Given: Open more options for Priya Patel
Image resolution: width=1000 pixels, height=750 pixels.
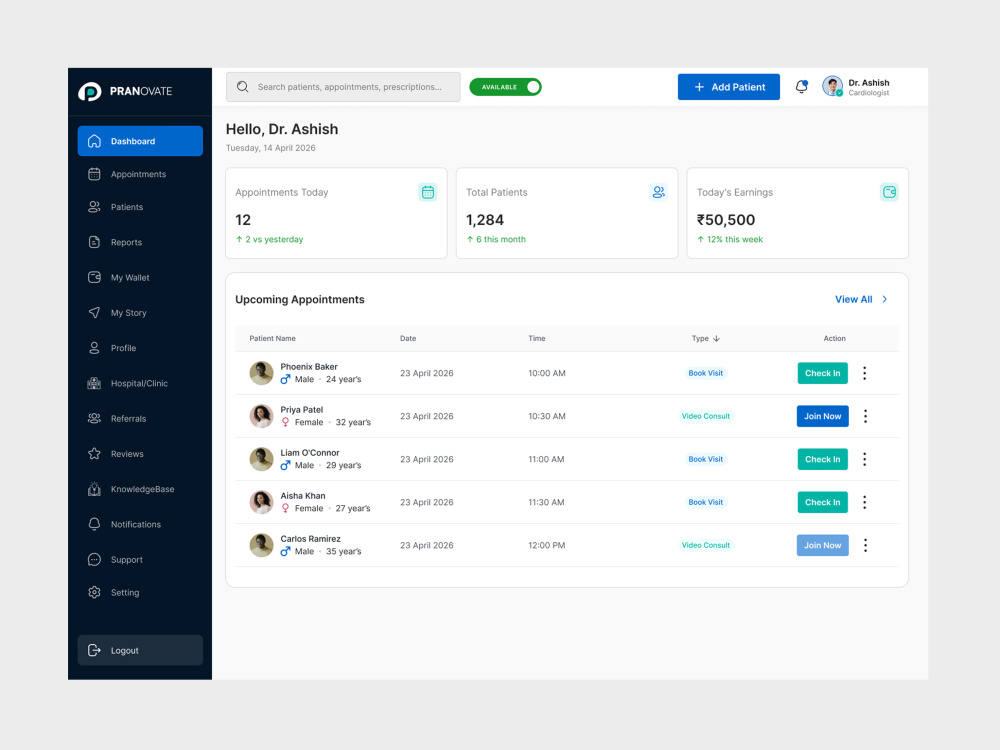Looking at the screenshot, I should click(865, 416).
